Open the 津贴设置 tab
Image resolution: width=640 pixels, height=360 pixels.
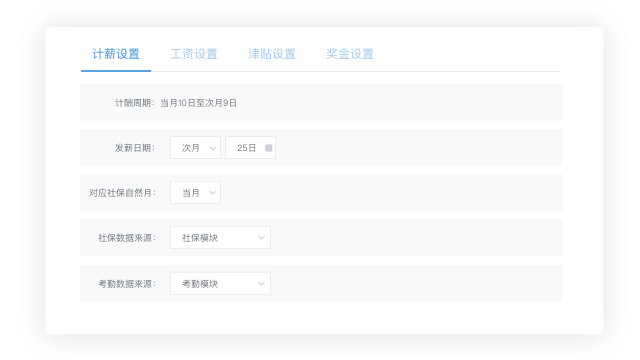(272, 54)
